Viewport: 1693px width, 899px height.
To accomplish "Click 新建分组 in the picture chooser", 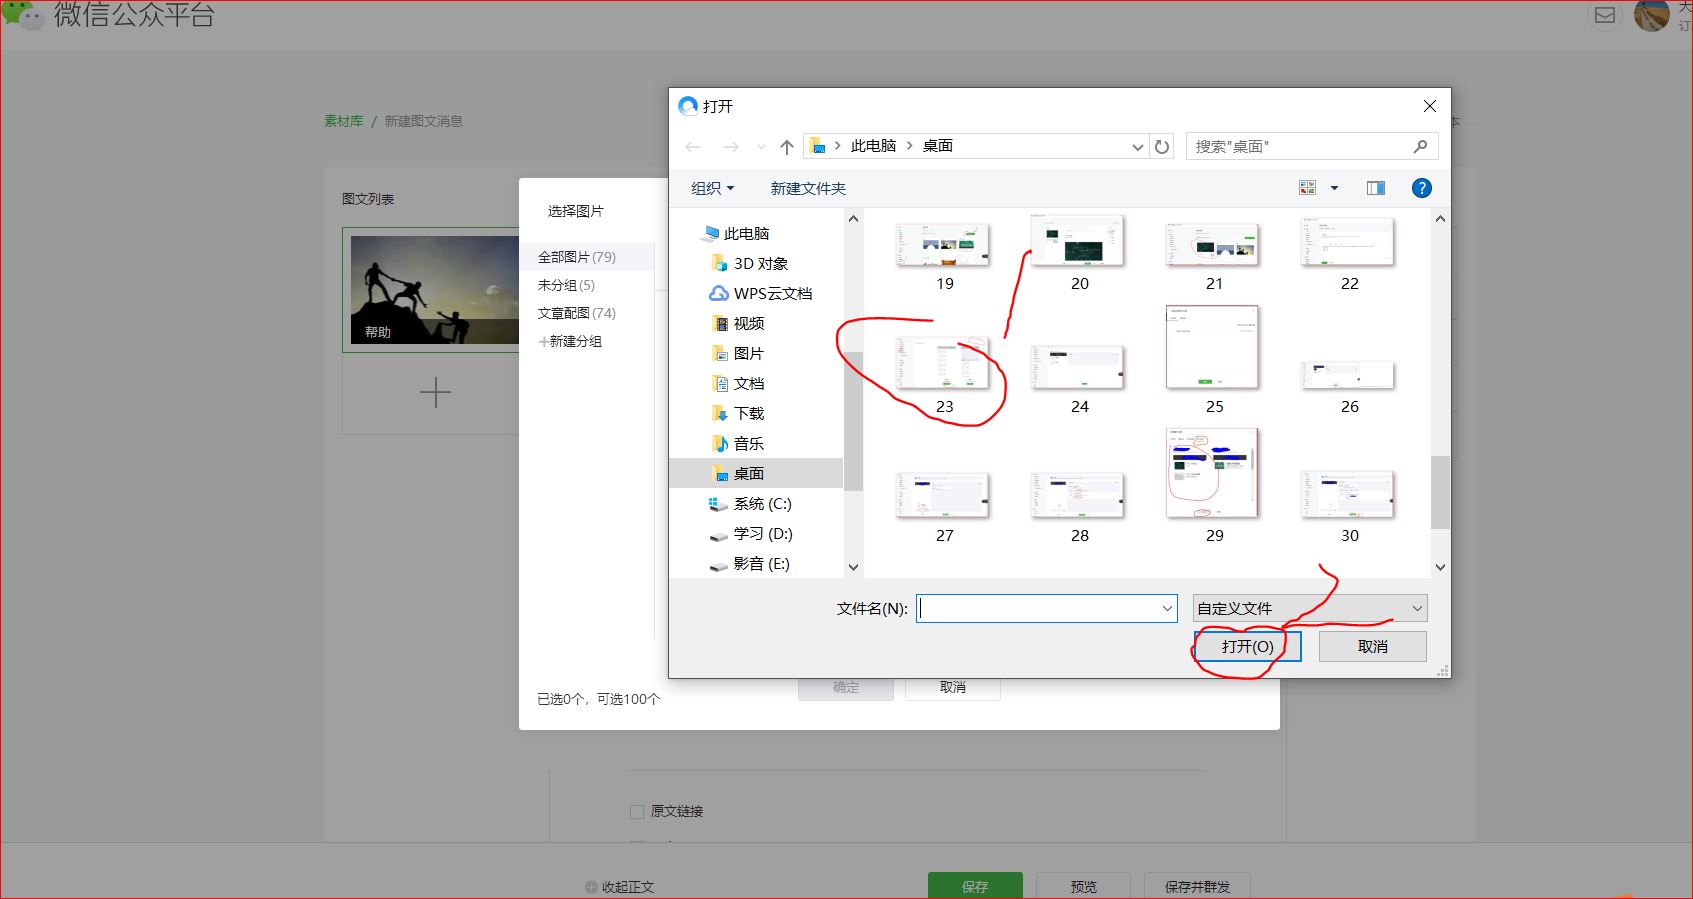I will (x=570, y=341).
